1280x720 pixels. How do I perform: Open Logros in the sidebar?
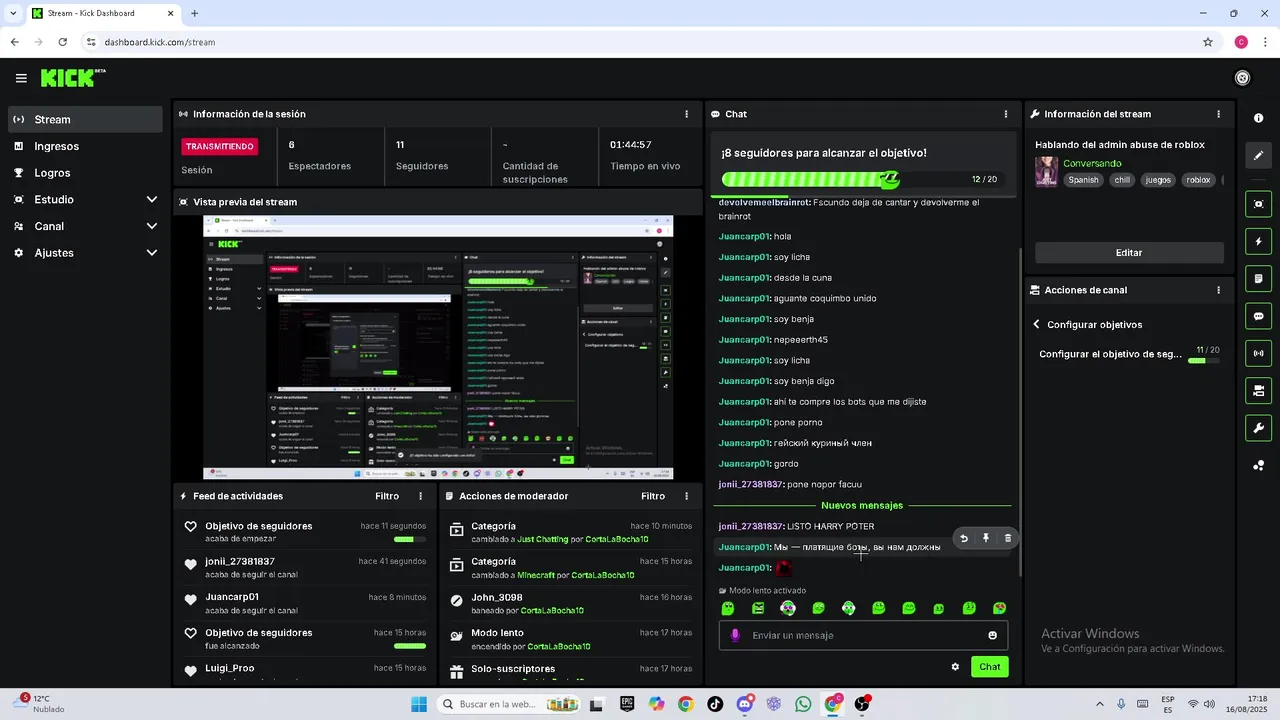point(85,173)
